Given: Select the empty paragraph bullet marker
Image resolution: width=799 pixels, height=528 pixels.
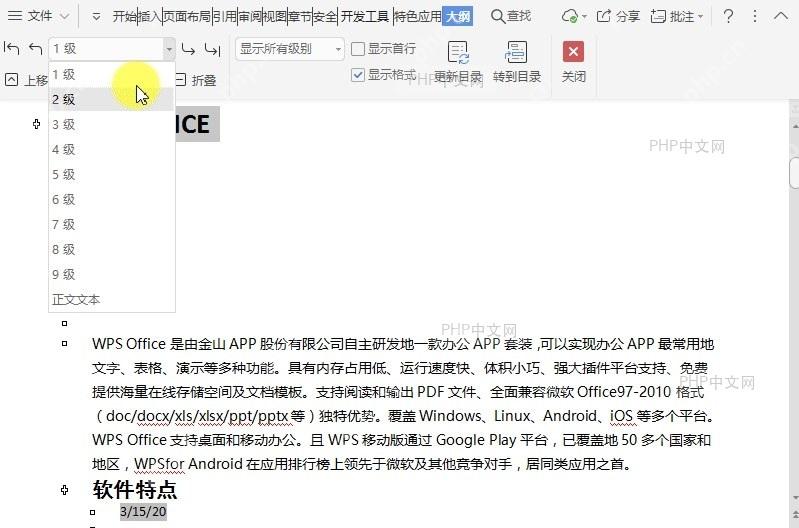Looking at the screenshot, I should [64, 323].
